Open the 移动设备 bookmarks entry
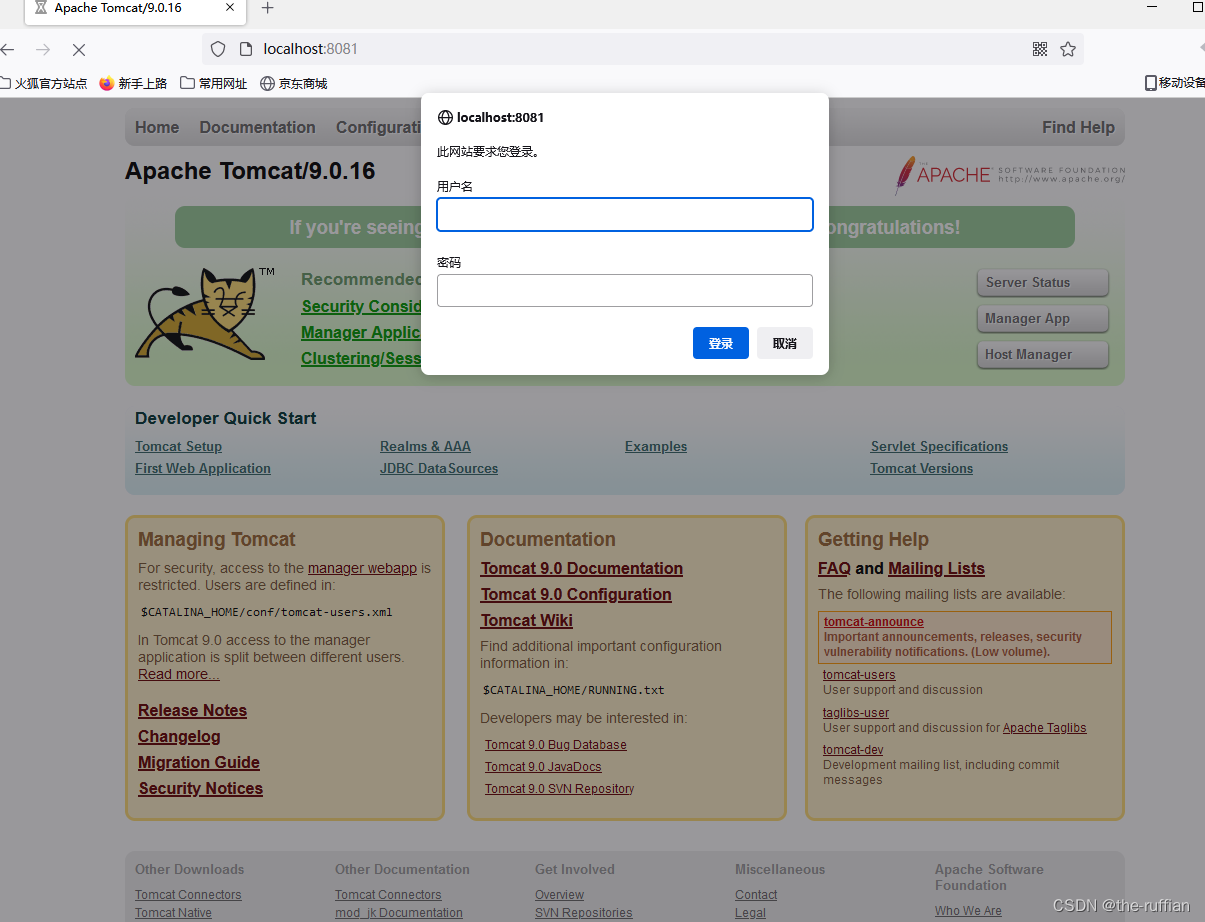The image size is (1205, 922). click(x=1175, y=83)
